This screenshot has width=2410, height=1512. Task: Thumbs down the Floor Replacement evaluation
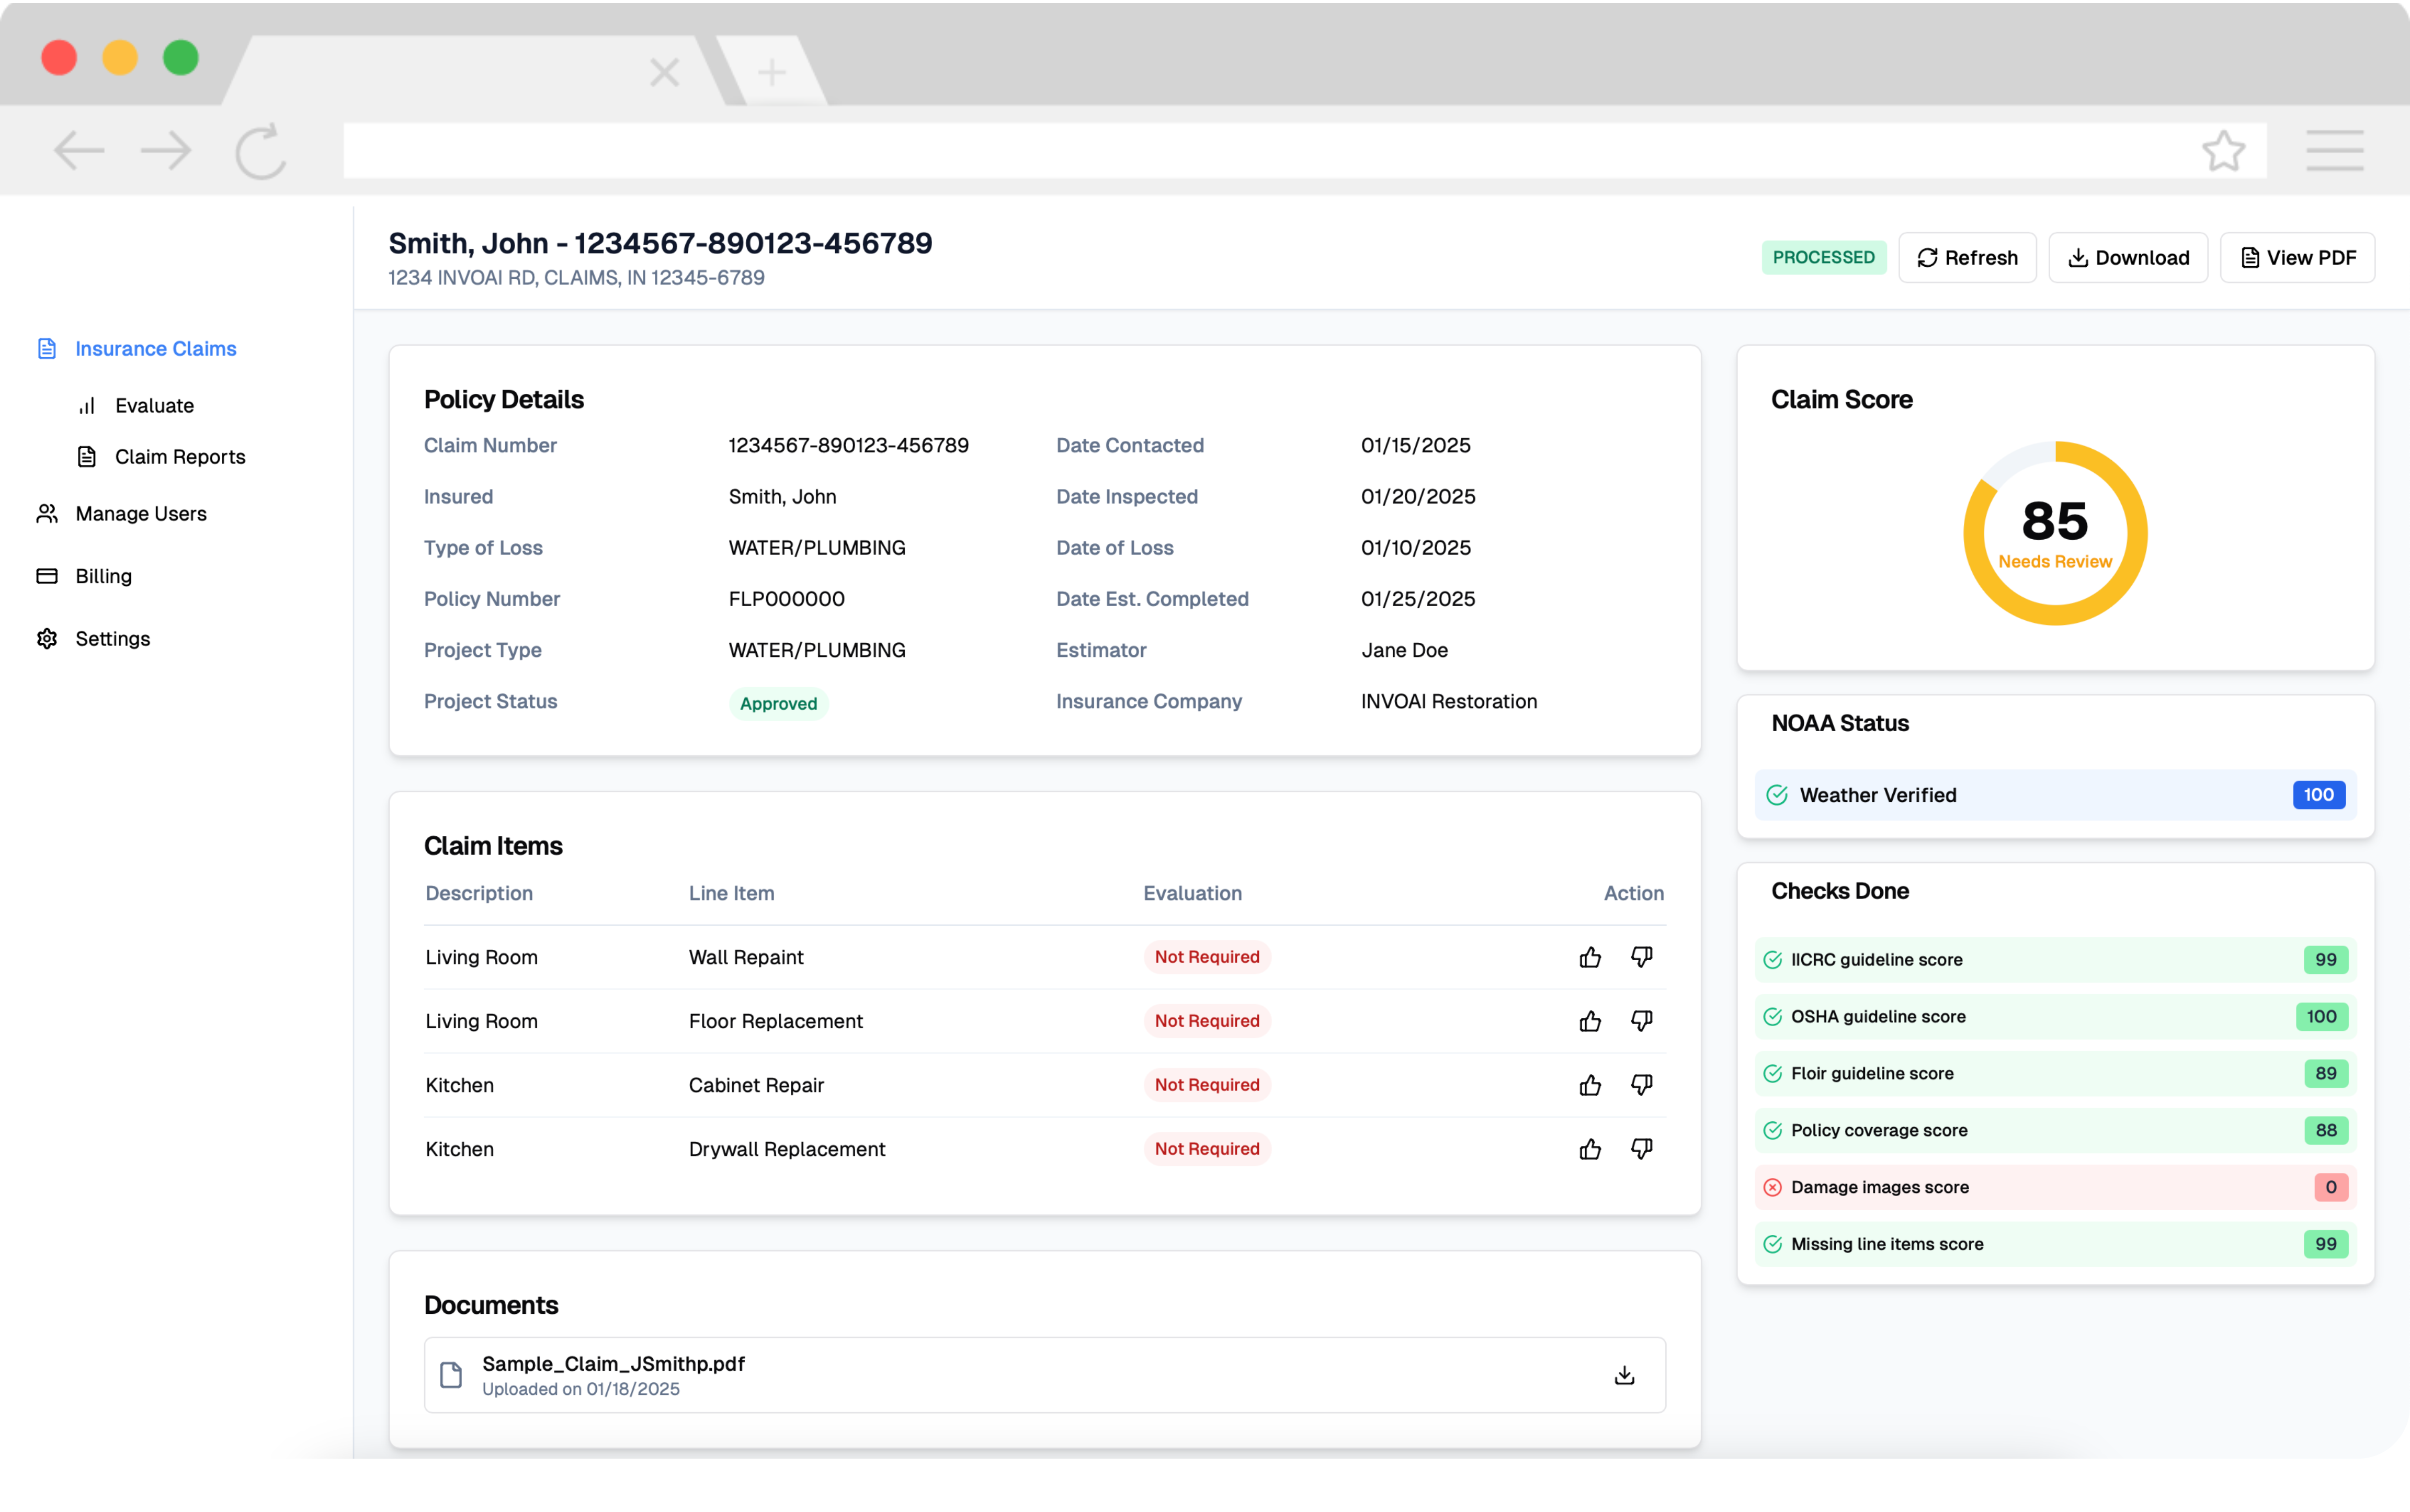(1641, 1021)
